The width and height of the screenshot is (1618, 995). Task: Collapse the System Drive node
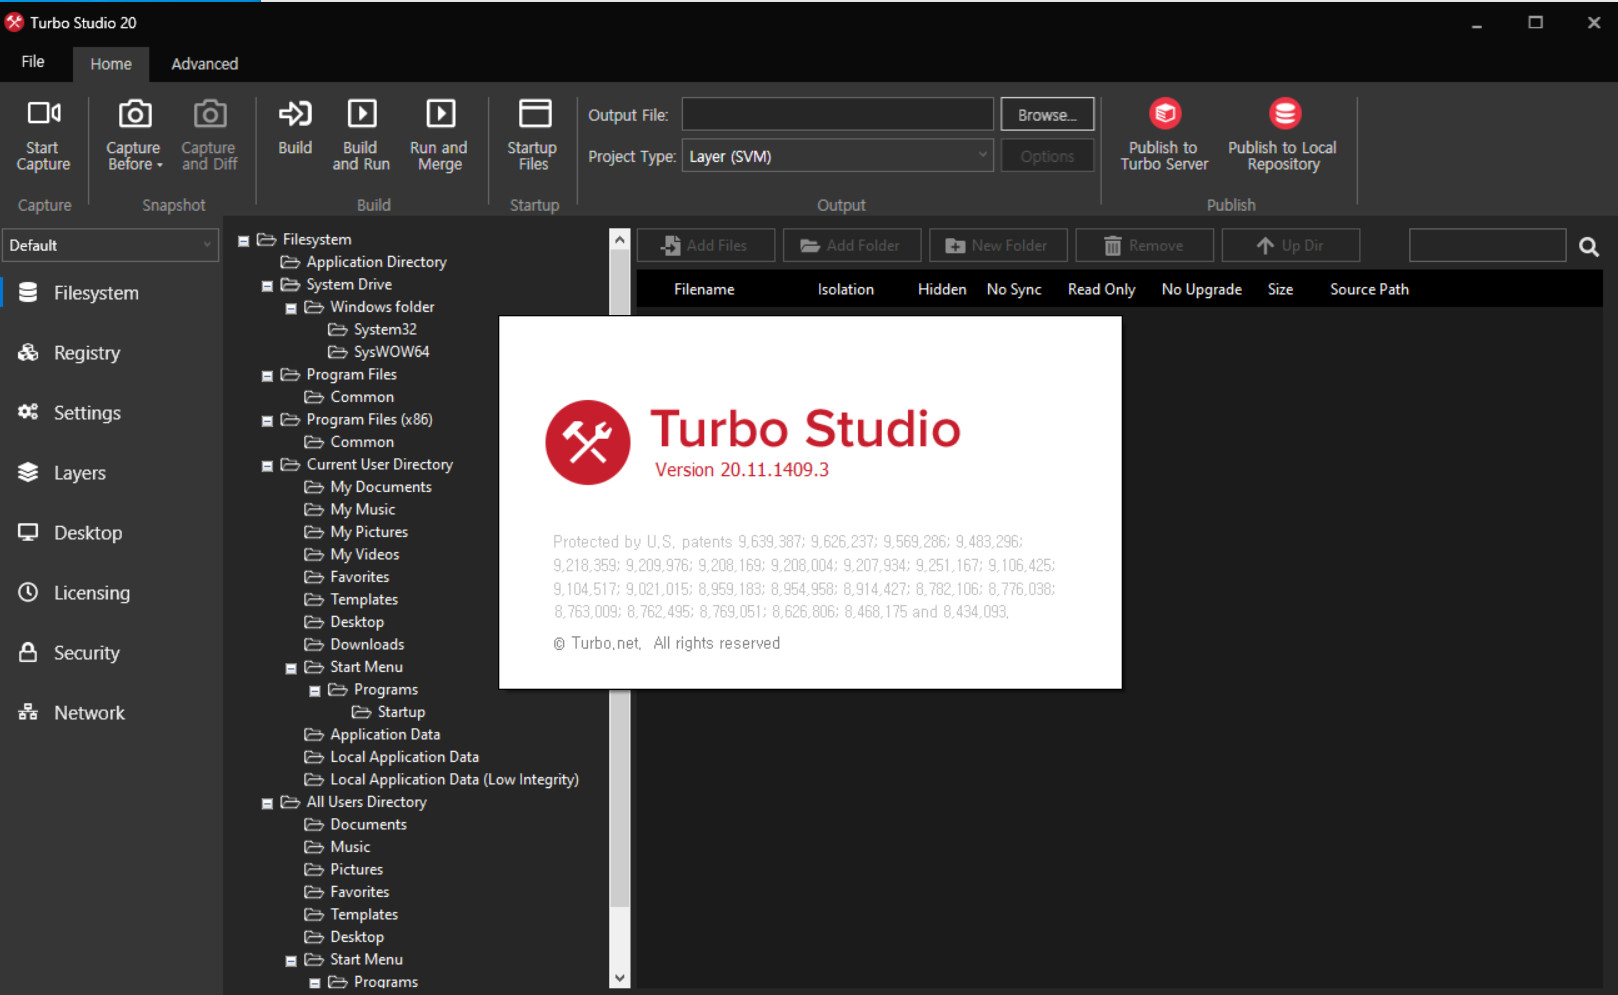pos(267,286)
